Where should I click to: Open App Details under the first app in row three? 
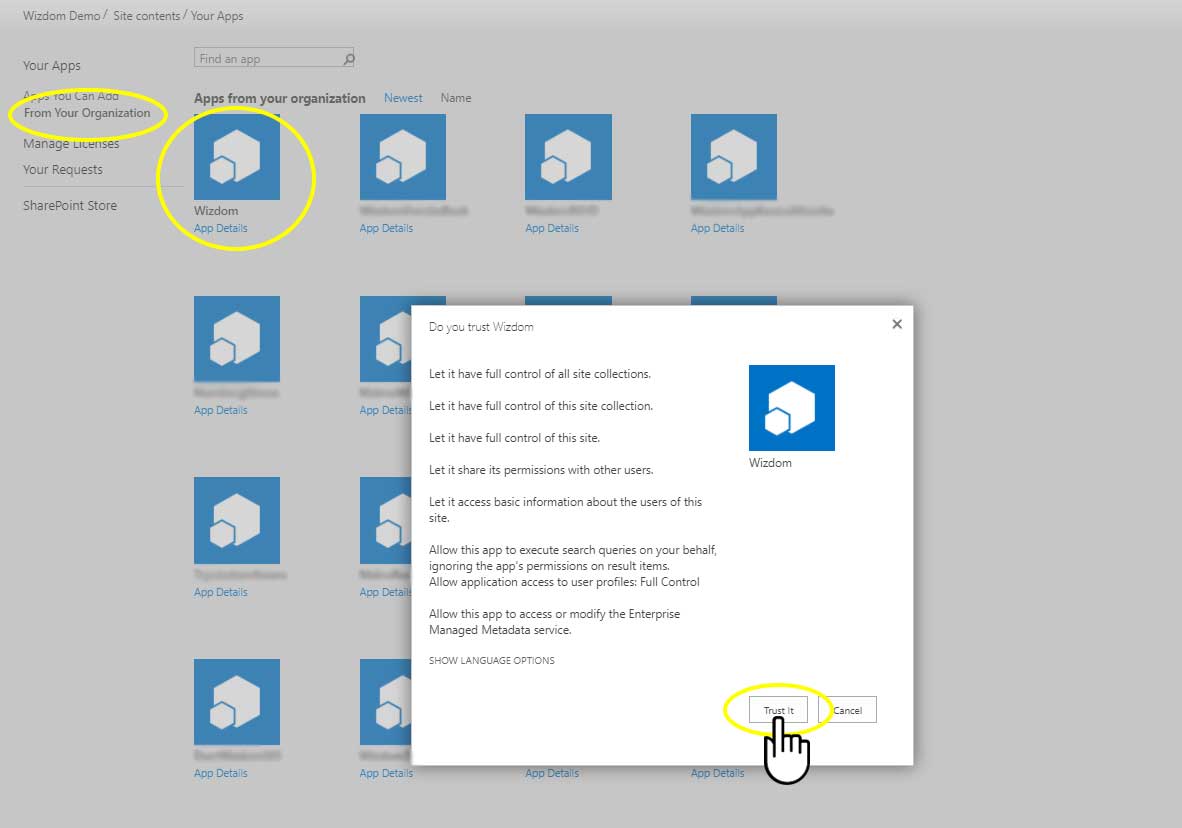pyautogui.click(x=220, y=592)
